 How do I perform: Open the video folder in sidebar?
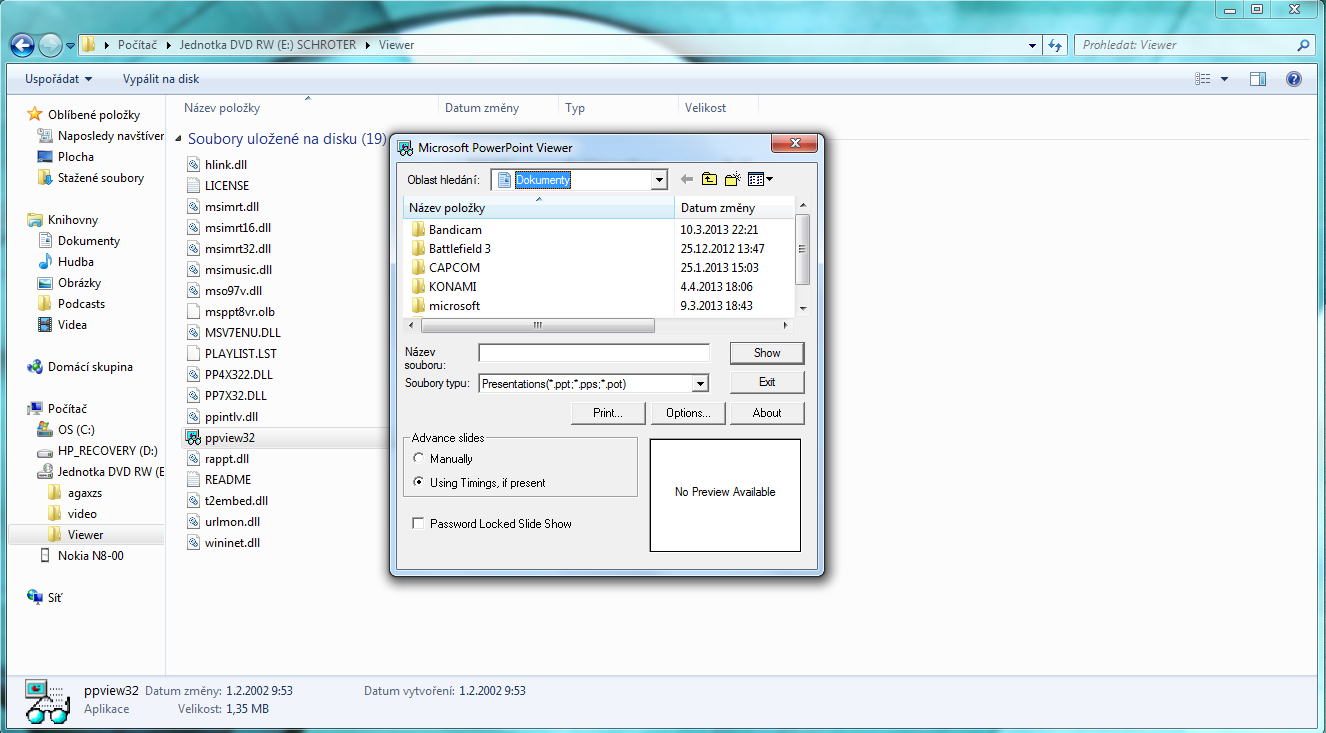[x=72, y=514]
